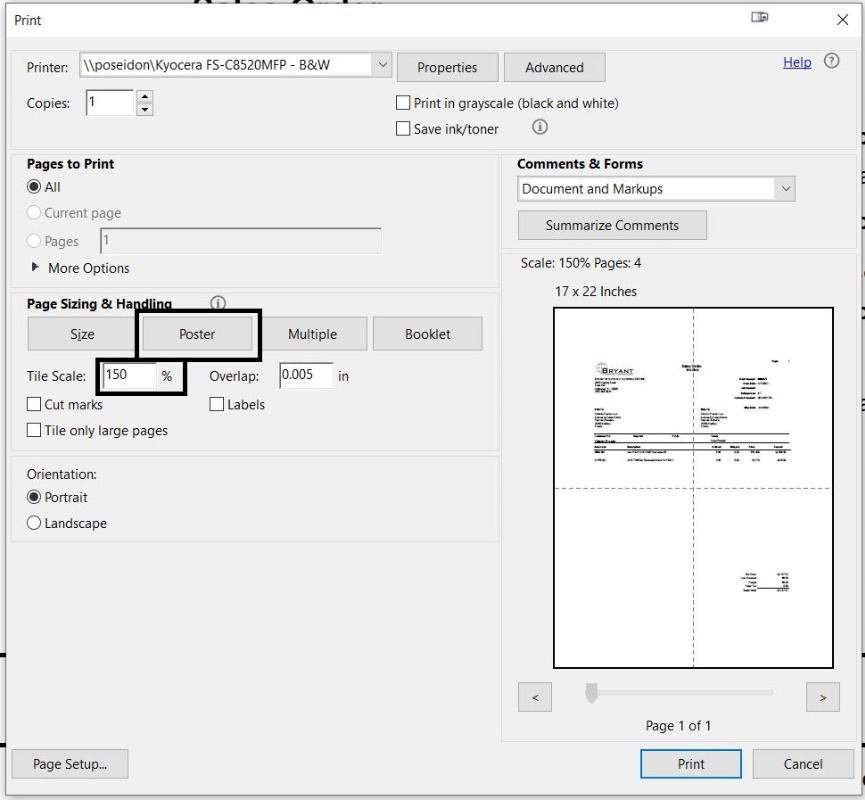Enable Print in grayscale checkbox
This screenshot has width=865, height=800.
click(404, 103)
